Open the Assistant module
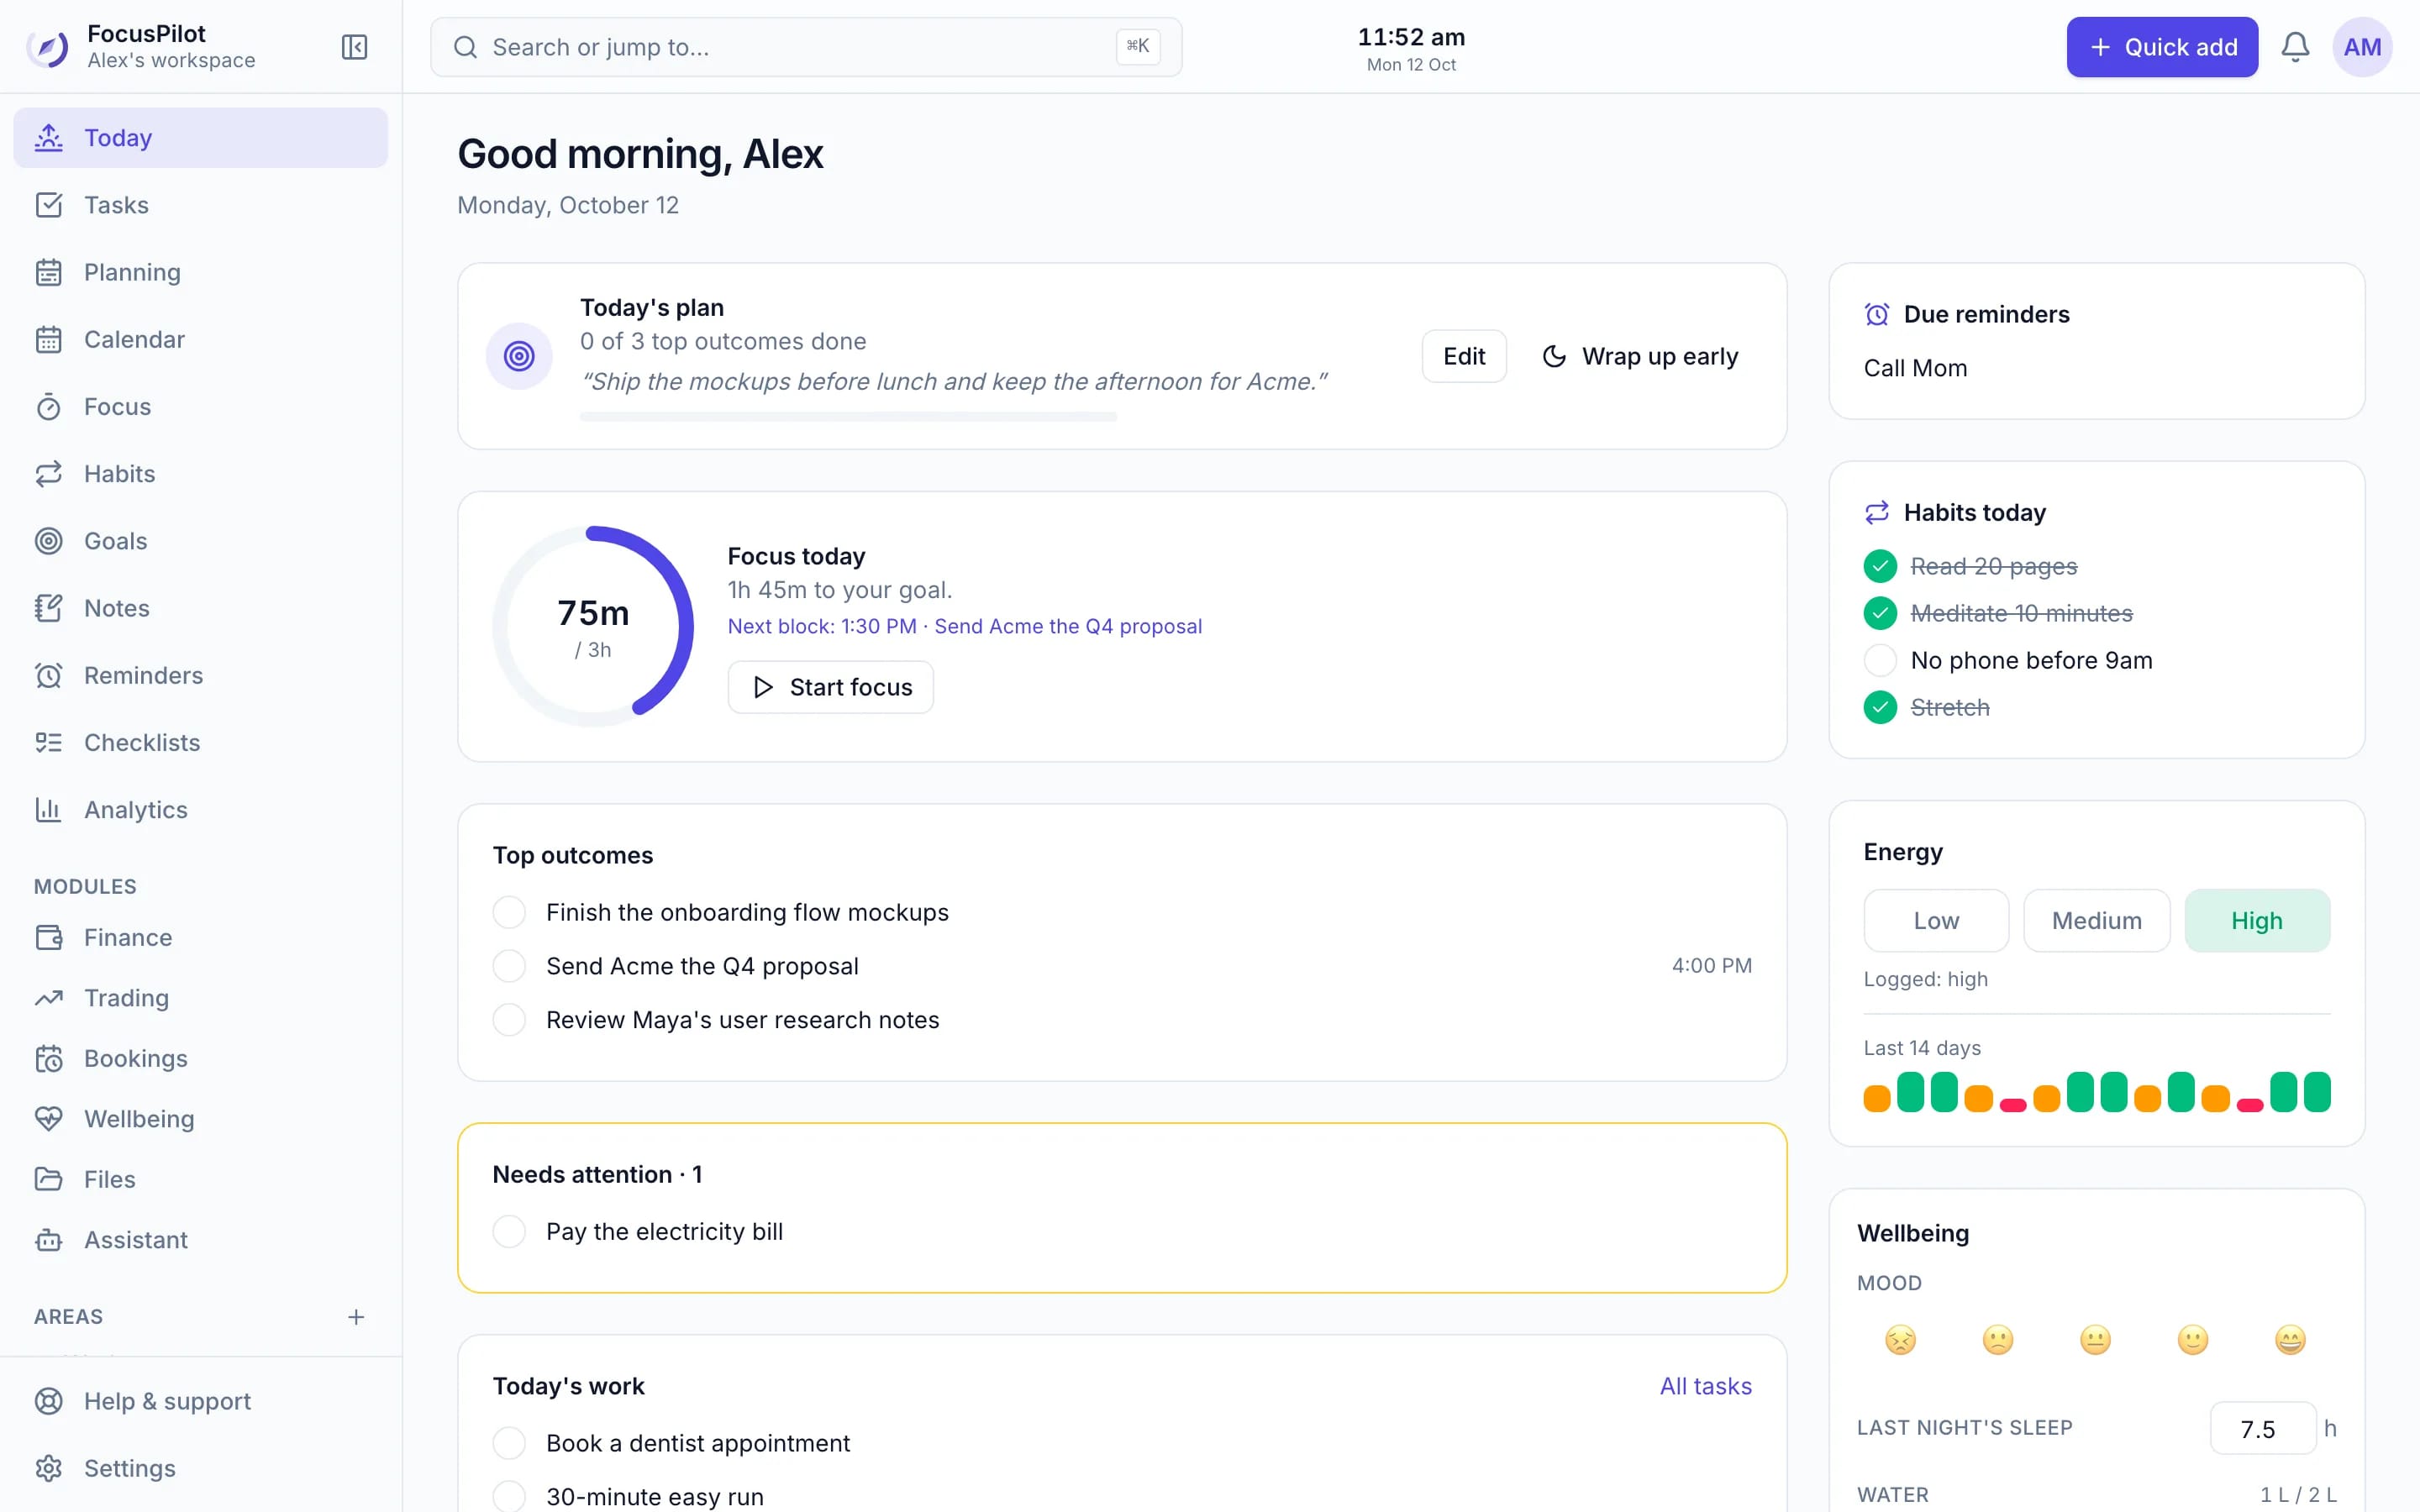The width and height of the screenshot is (2420, 1512). click(x=200, y=1240)
